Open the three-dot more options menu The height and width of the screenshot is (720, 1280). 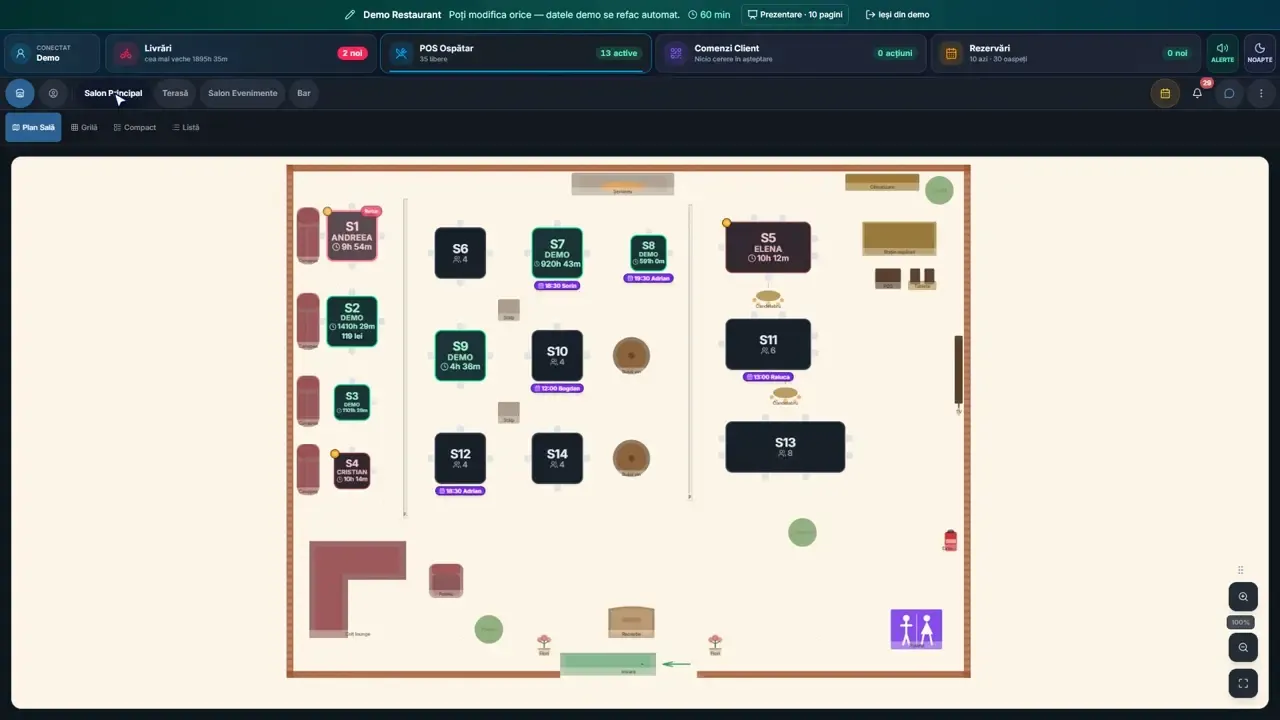[x=1261, y=93]
